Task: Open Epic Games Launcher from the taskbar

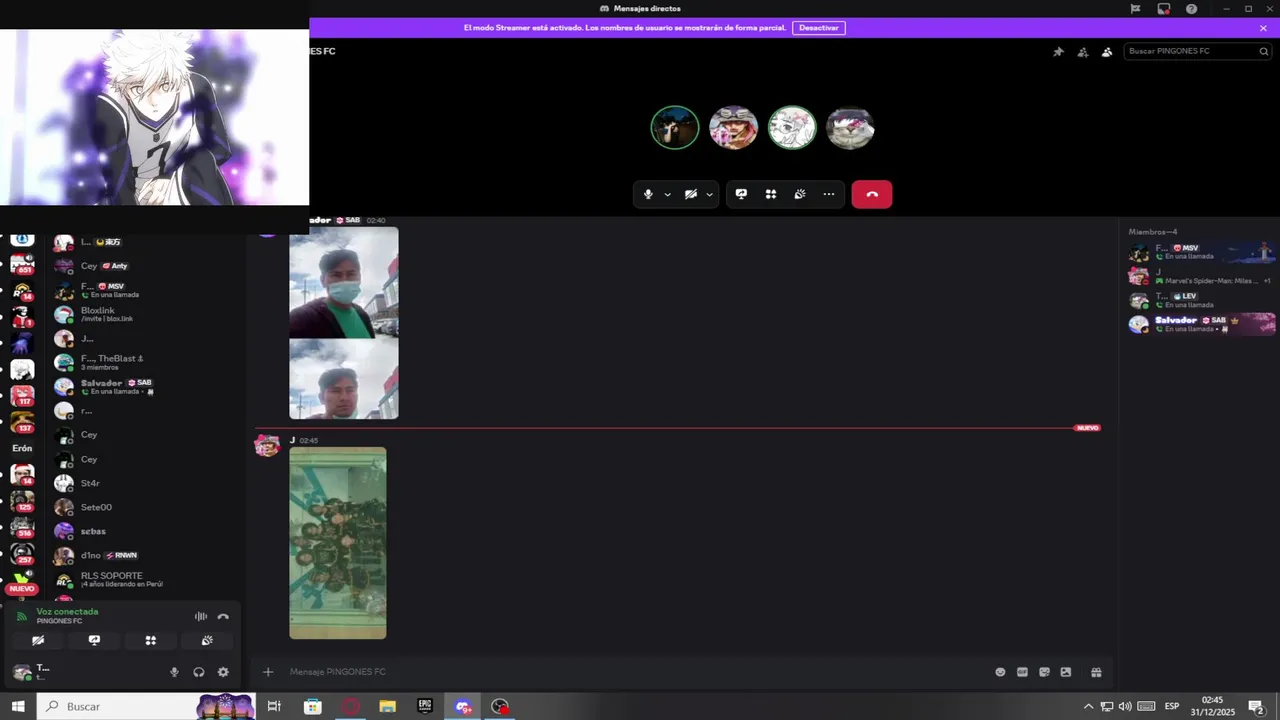Action: tap(425, 706)
